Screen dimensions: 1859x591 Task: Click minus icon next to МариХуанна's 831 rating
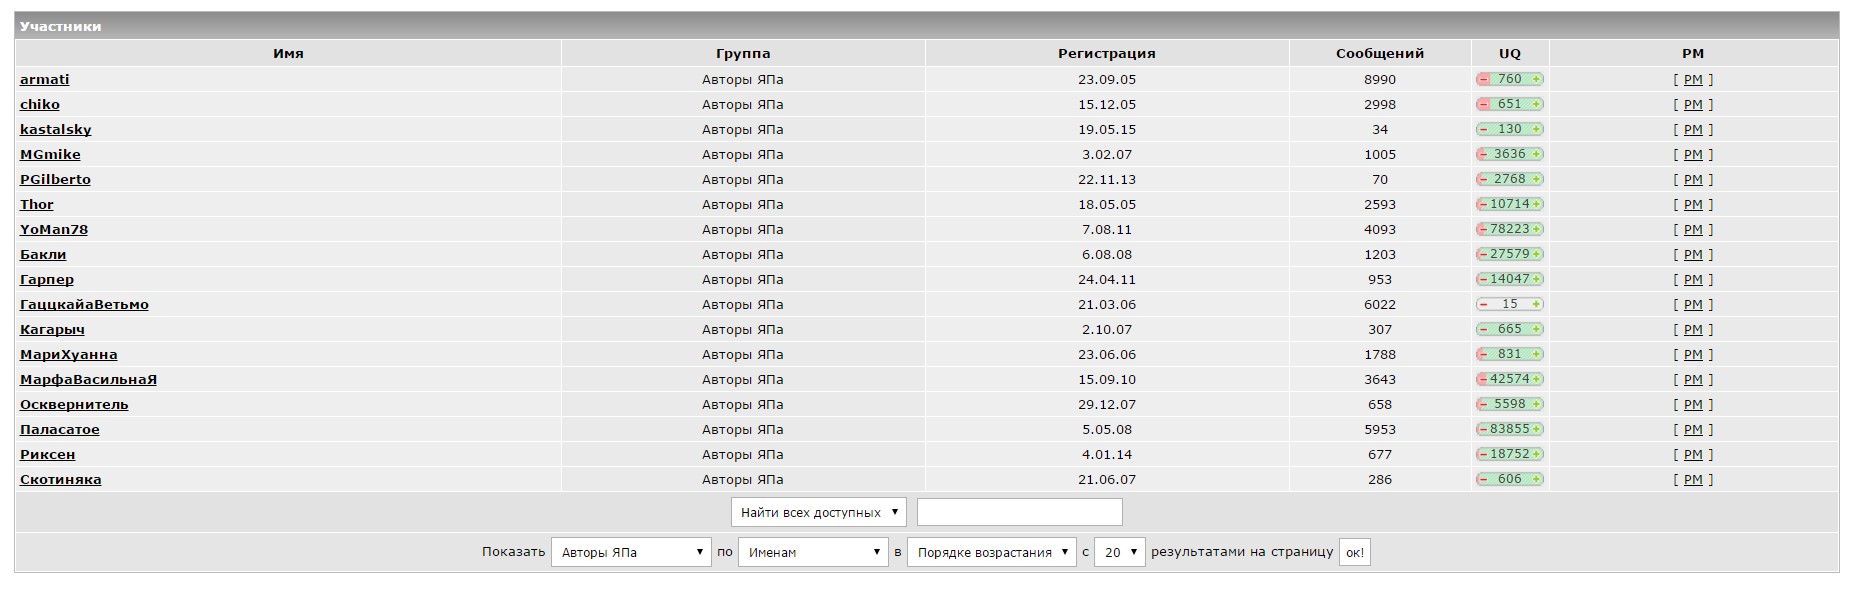[1484, 354]
